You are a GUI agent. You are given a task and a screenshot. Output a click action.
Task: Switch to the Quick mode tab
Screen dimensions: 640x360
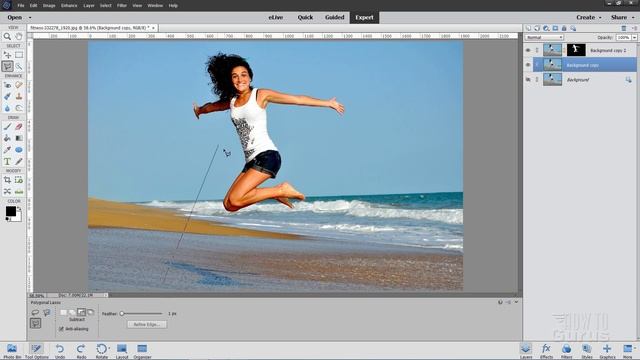click(305, 17)
